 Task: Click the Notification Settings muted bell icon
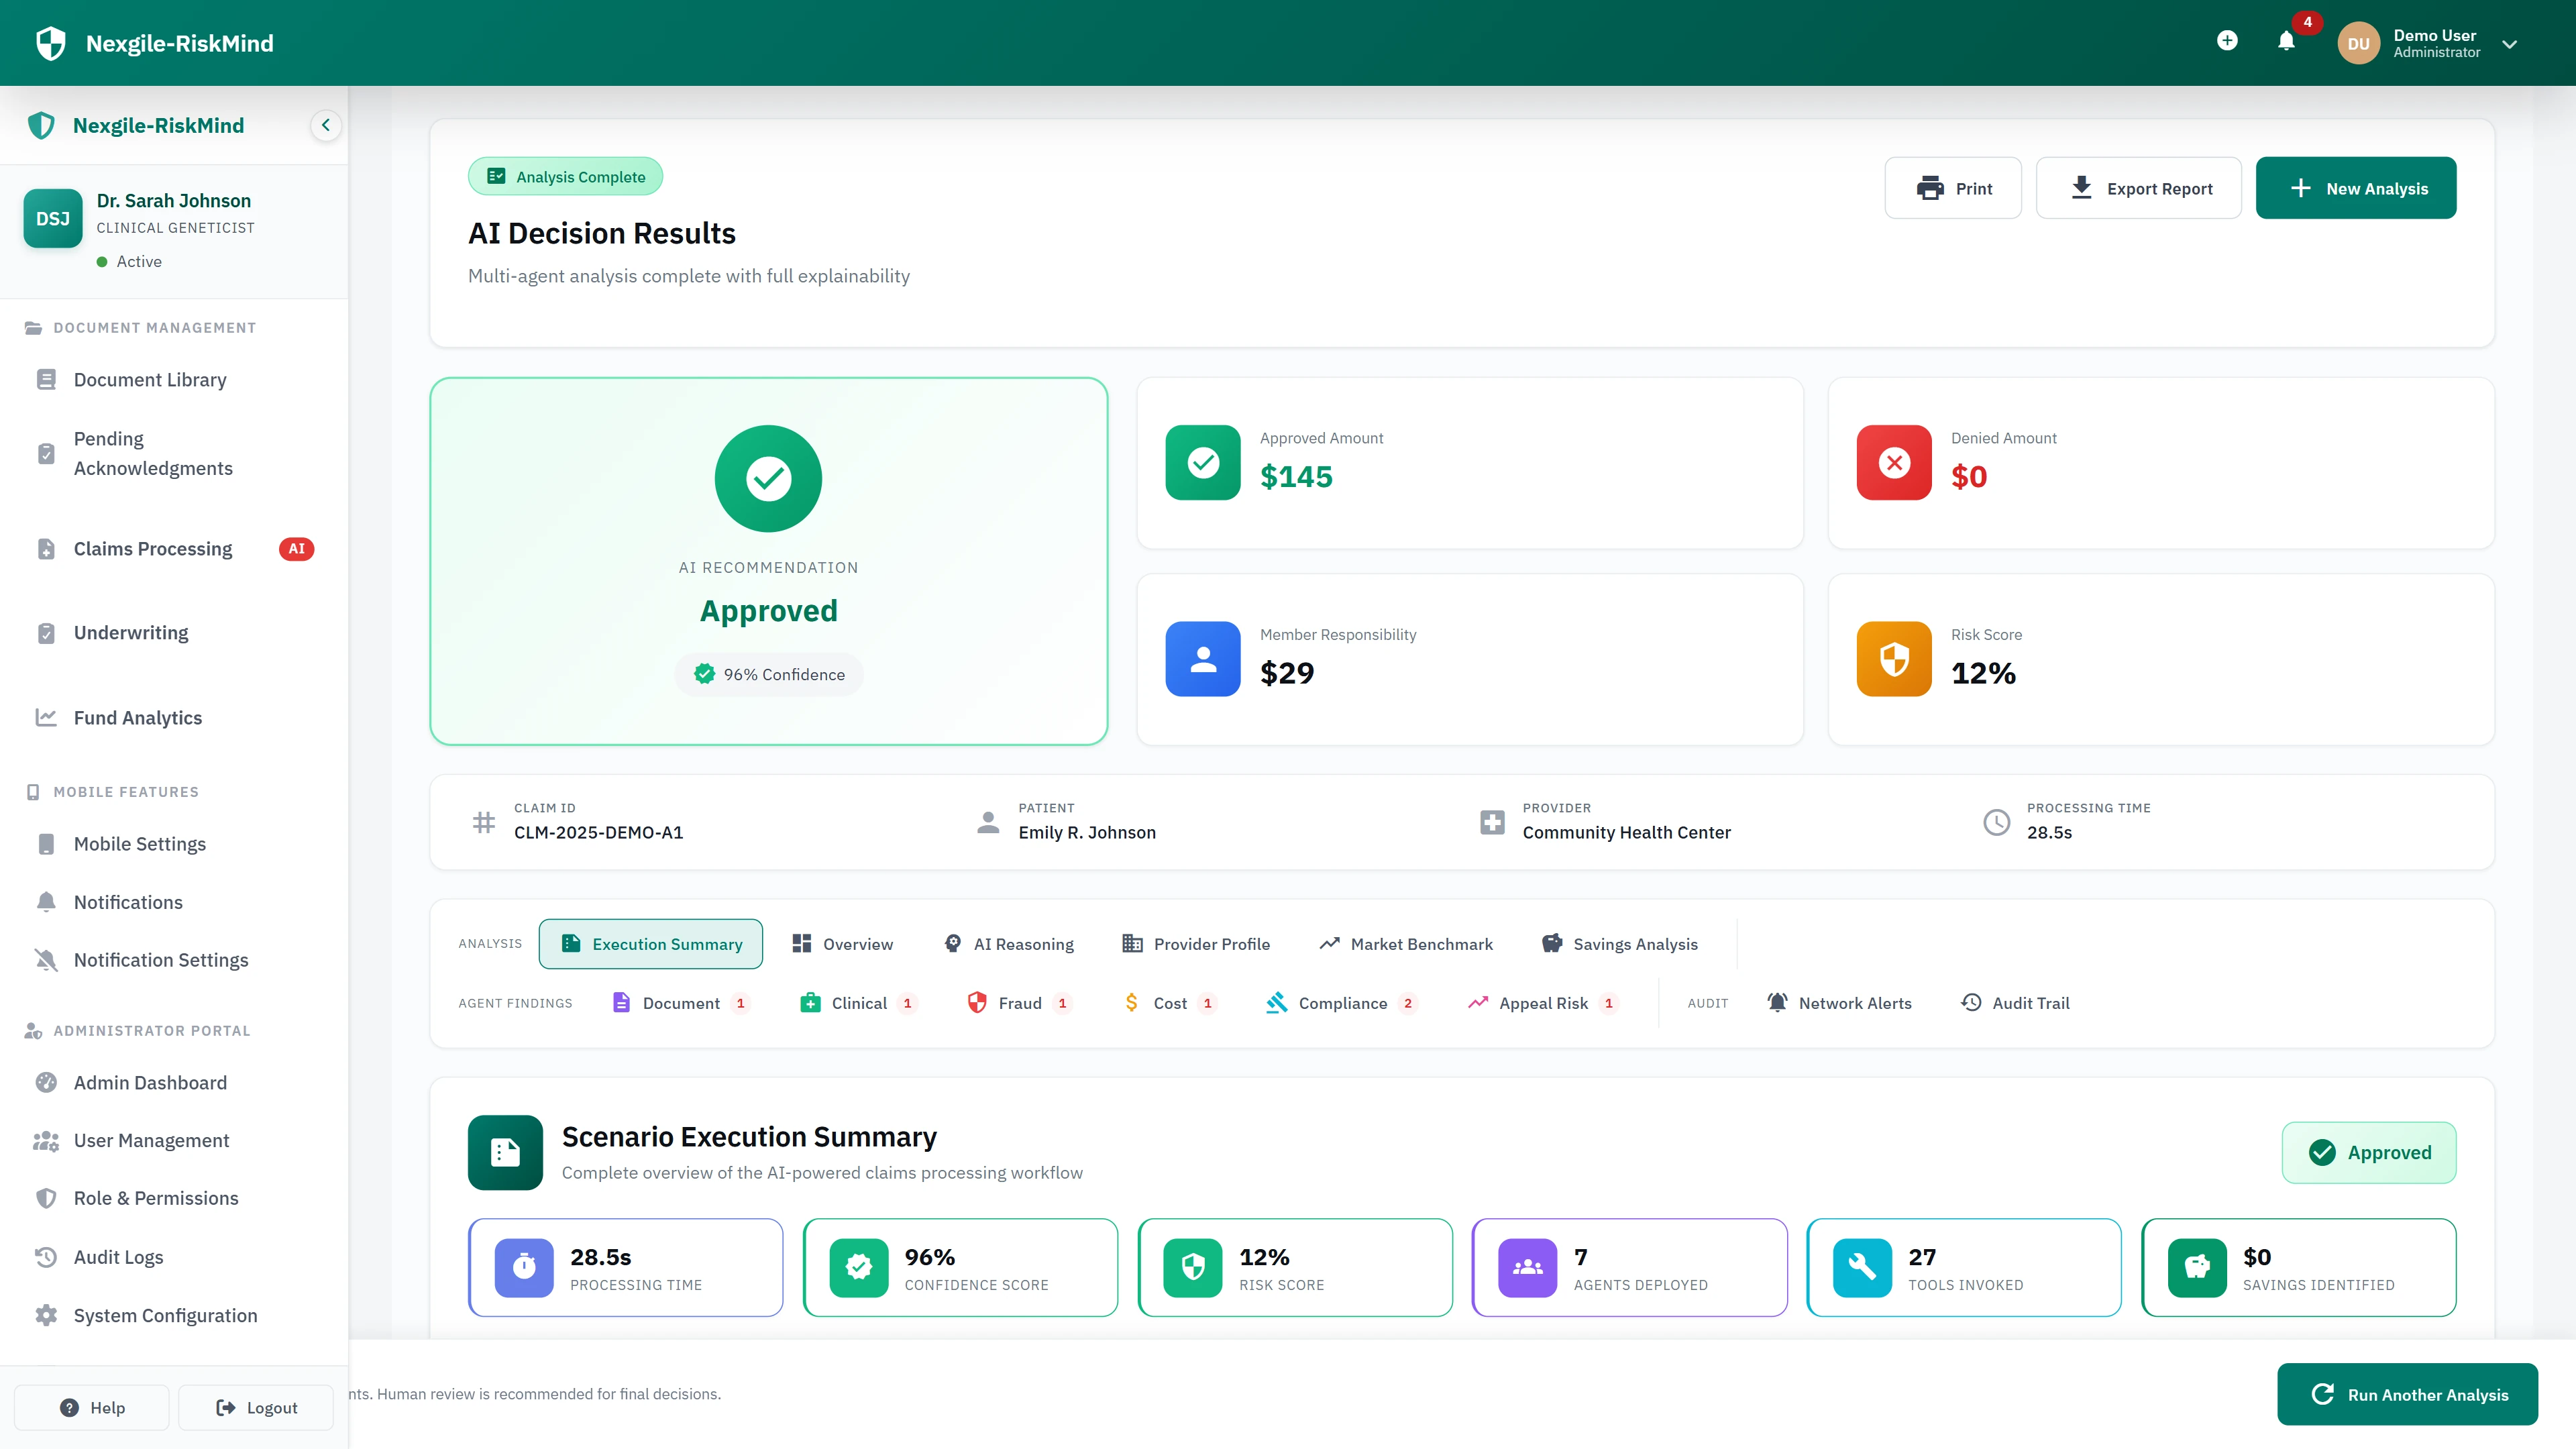click(x=46, y=960)
